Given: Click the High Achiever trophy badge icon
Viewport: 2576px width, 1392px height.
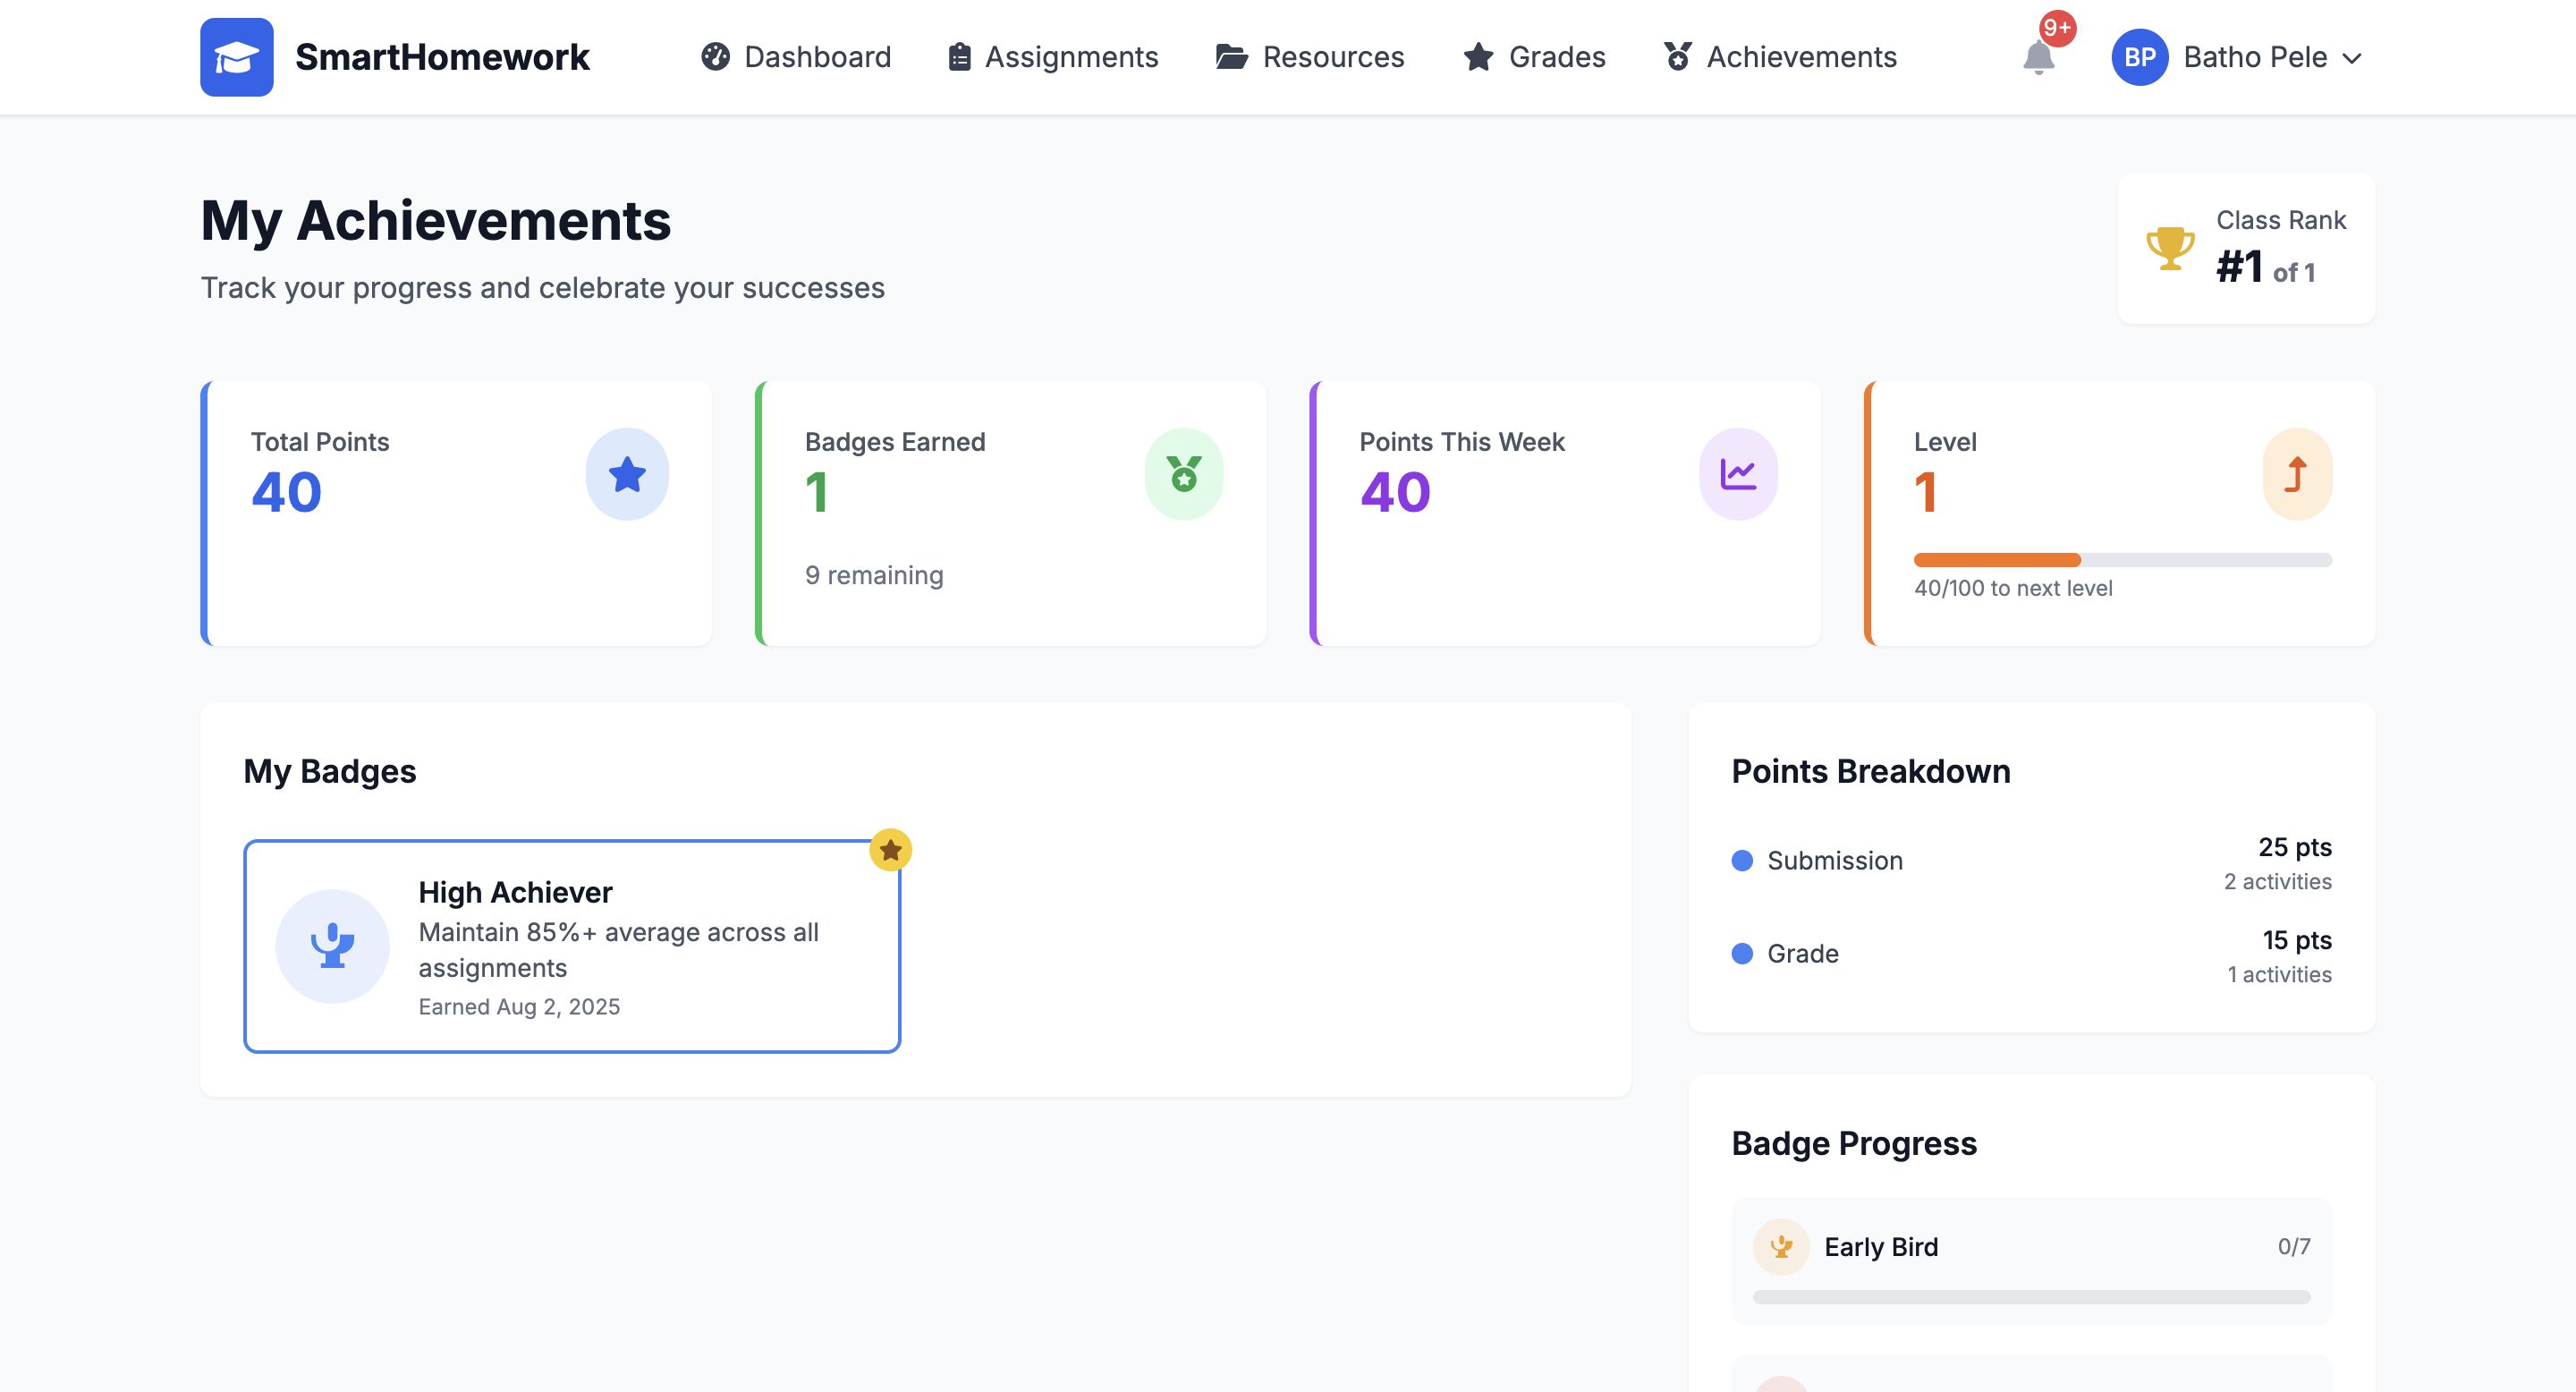Looking at the screenshot, I should tap(332, 946).
